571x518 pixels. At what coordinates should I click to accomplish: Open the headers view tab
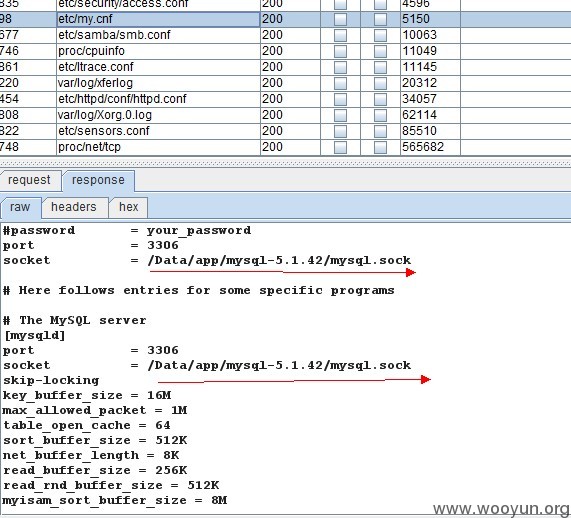pyautogui.click(x=74, y=207)
